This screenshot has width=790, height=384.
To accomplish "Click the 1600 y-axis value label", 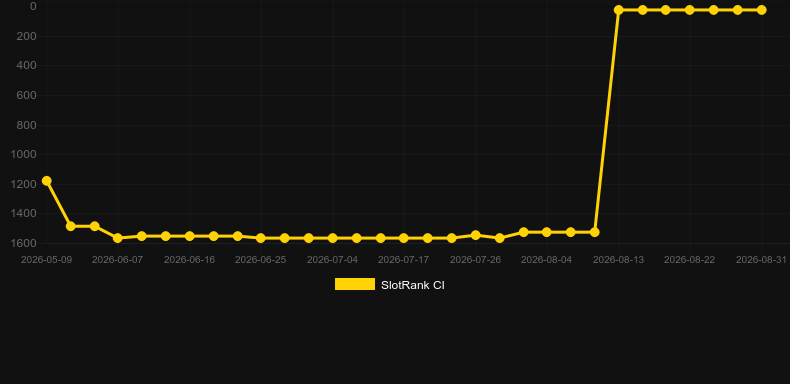I will [24, 243].
